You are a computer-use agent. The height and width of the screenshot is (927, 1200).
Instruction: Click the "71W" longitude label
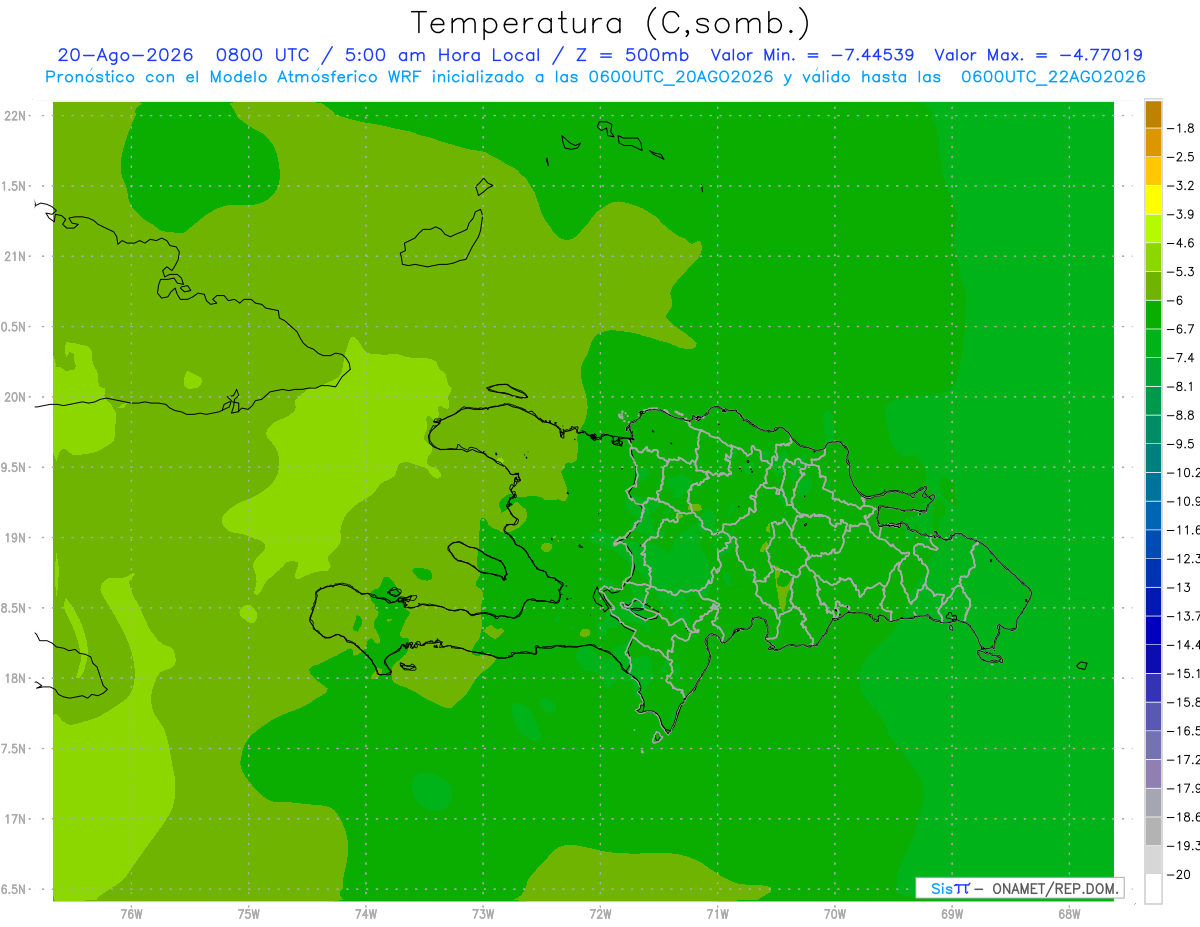(717, 913)
